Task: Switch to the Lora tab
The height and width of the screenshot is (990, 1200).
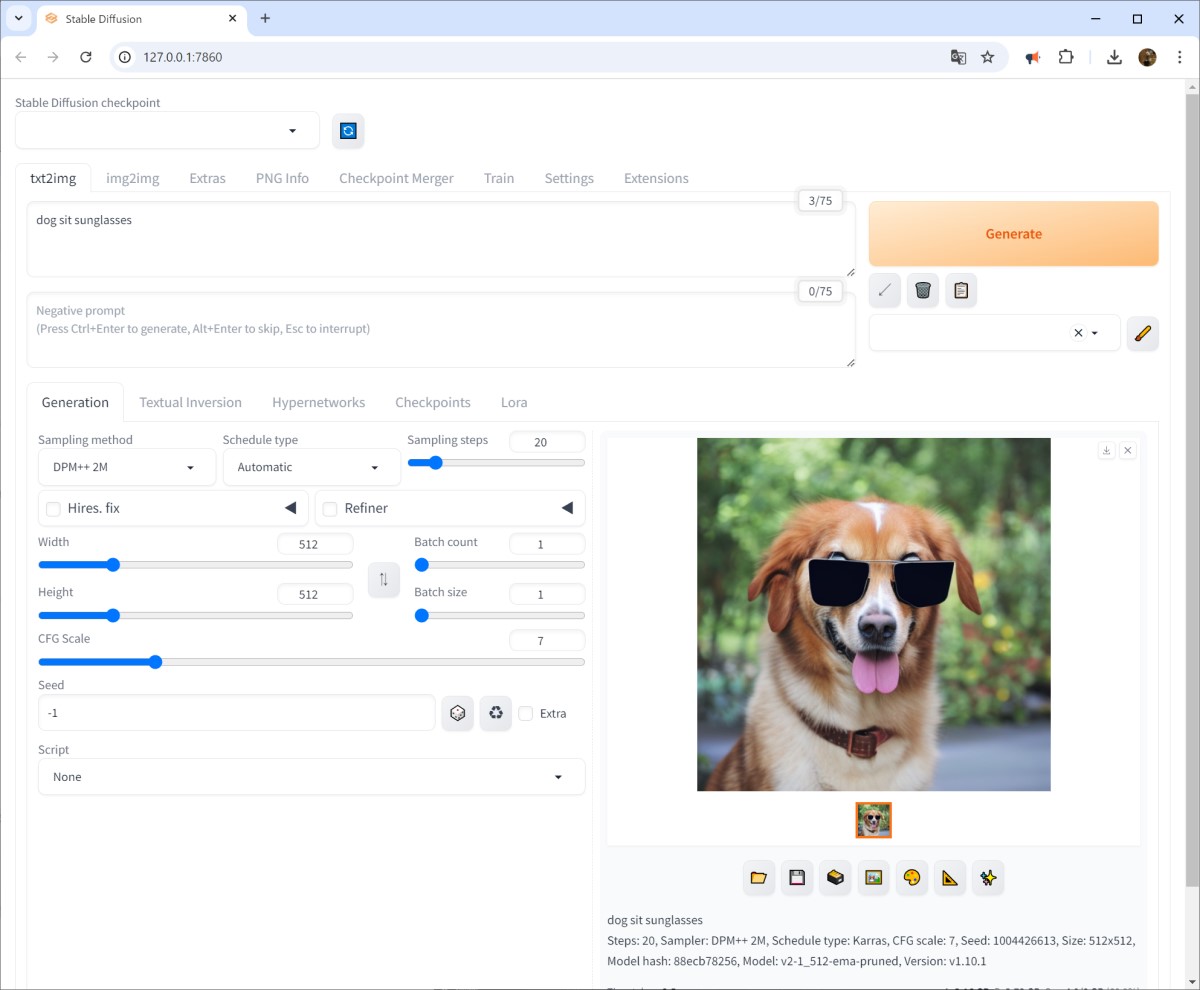Action: 514,402
